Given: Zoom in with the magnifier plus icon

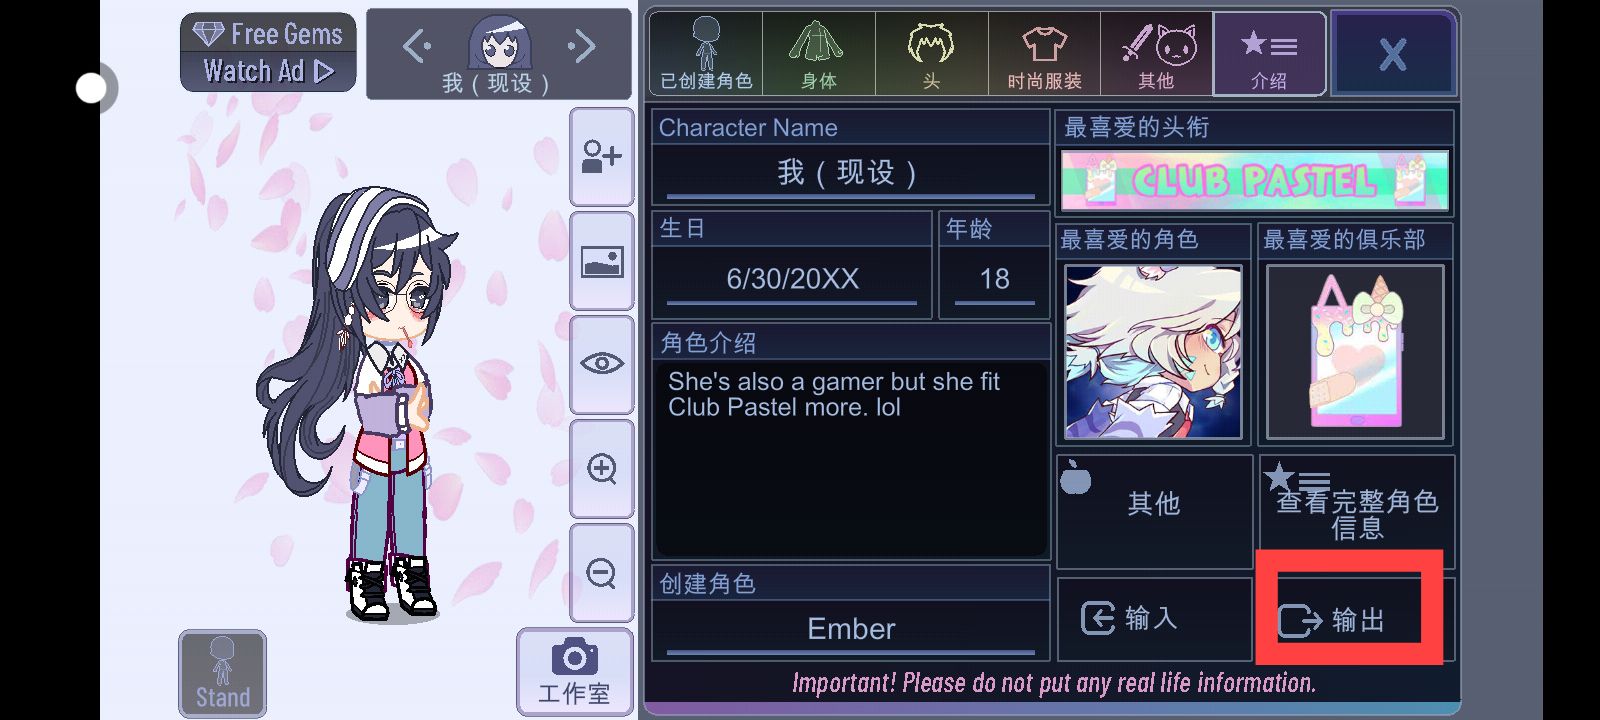Looking at the screenshot, I should coord(602,469).
